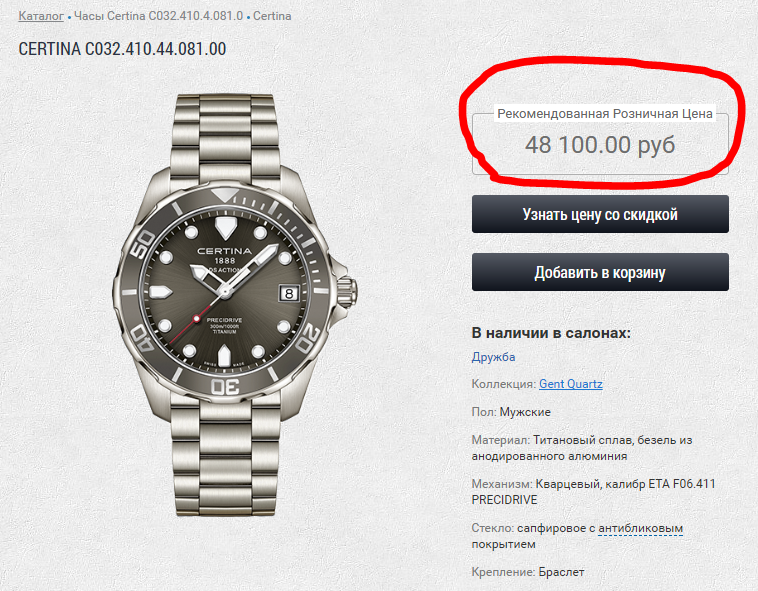Click the Рекомендованная Розничная Цена label
Image resolution: width=758 pixels, height=591 pixels.
[604, 114]
